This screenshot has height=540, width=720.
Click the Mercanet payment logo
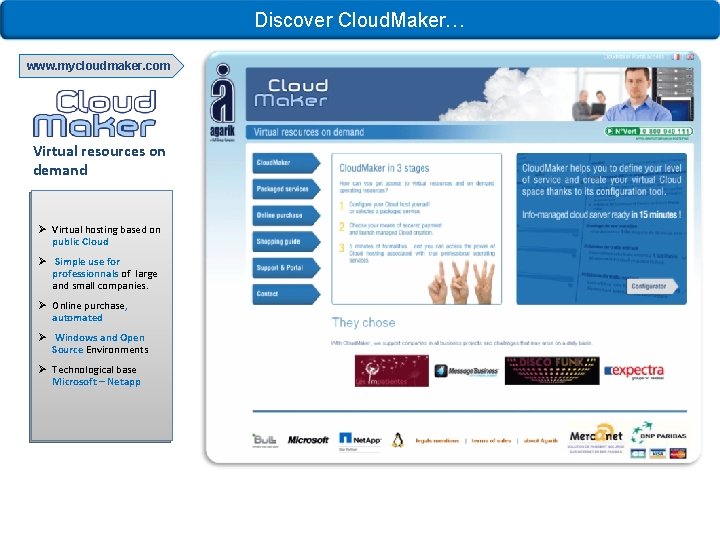click(x=596, y=439)
